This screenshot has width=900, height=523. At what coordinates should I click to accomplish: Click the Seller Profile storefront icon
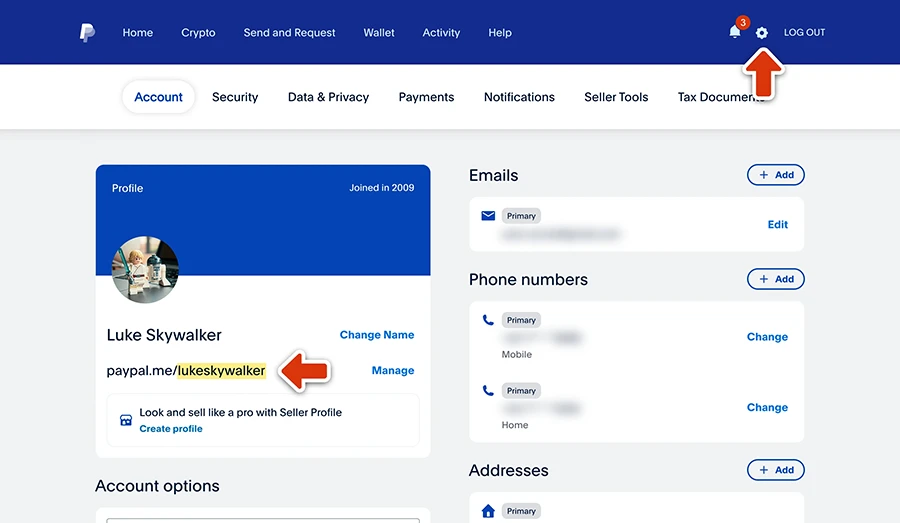click(126, 420)
